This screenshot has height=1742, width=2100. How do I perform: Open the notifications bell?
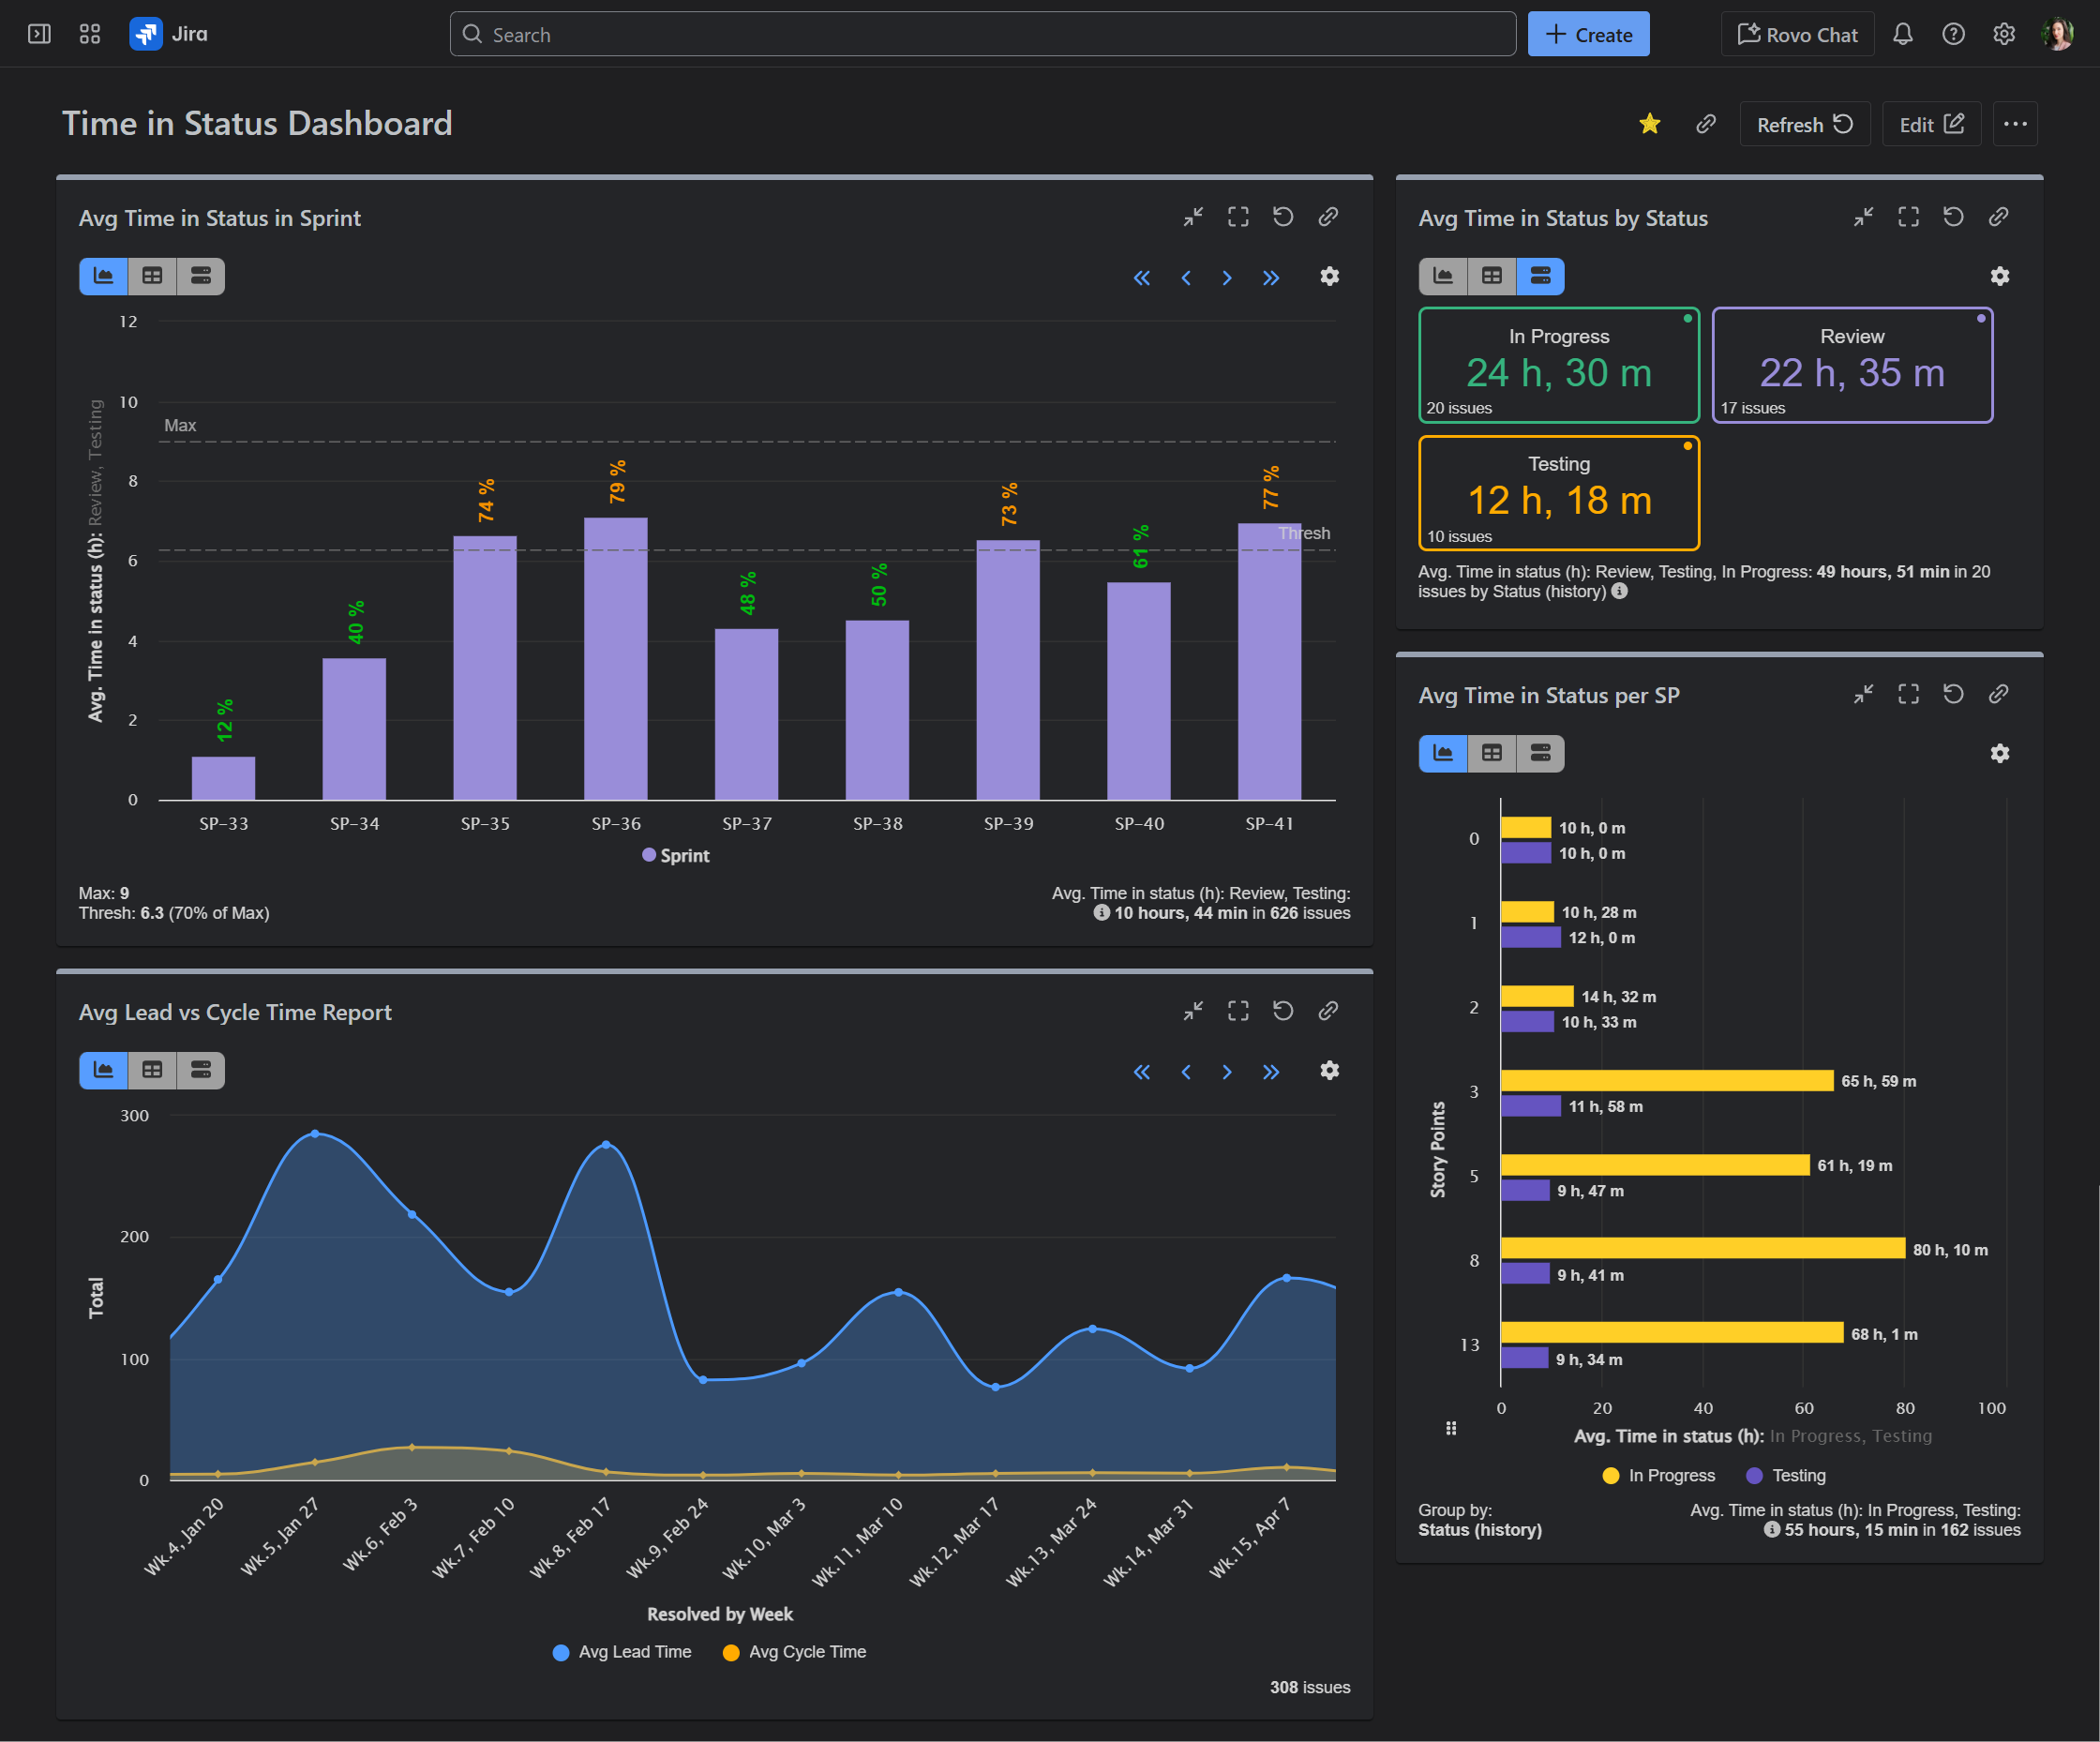pos(1902,34)
